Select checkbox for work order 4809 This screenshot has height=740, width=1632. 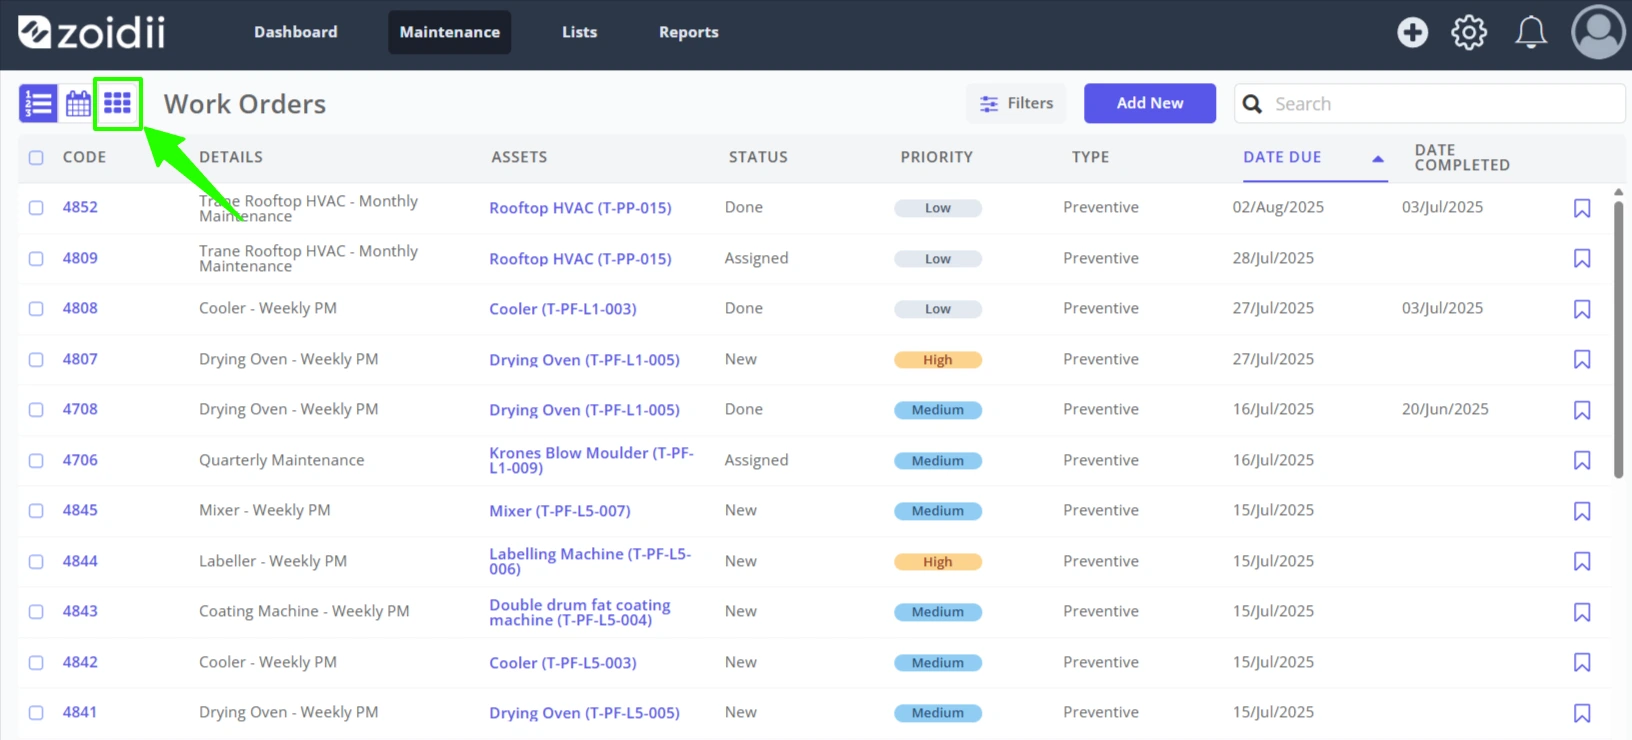click(36, 258)
